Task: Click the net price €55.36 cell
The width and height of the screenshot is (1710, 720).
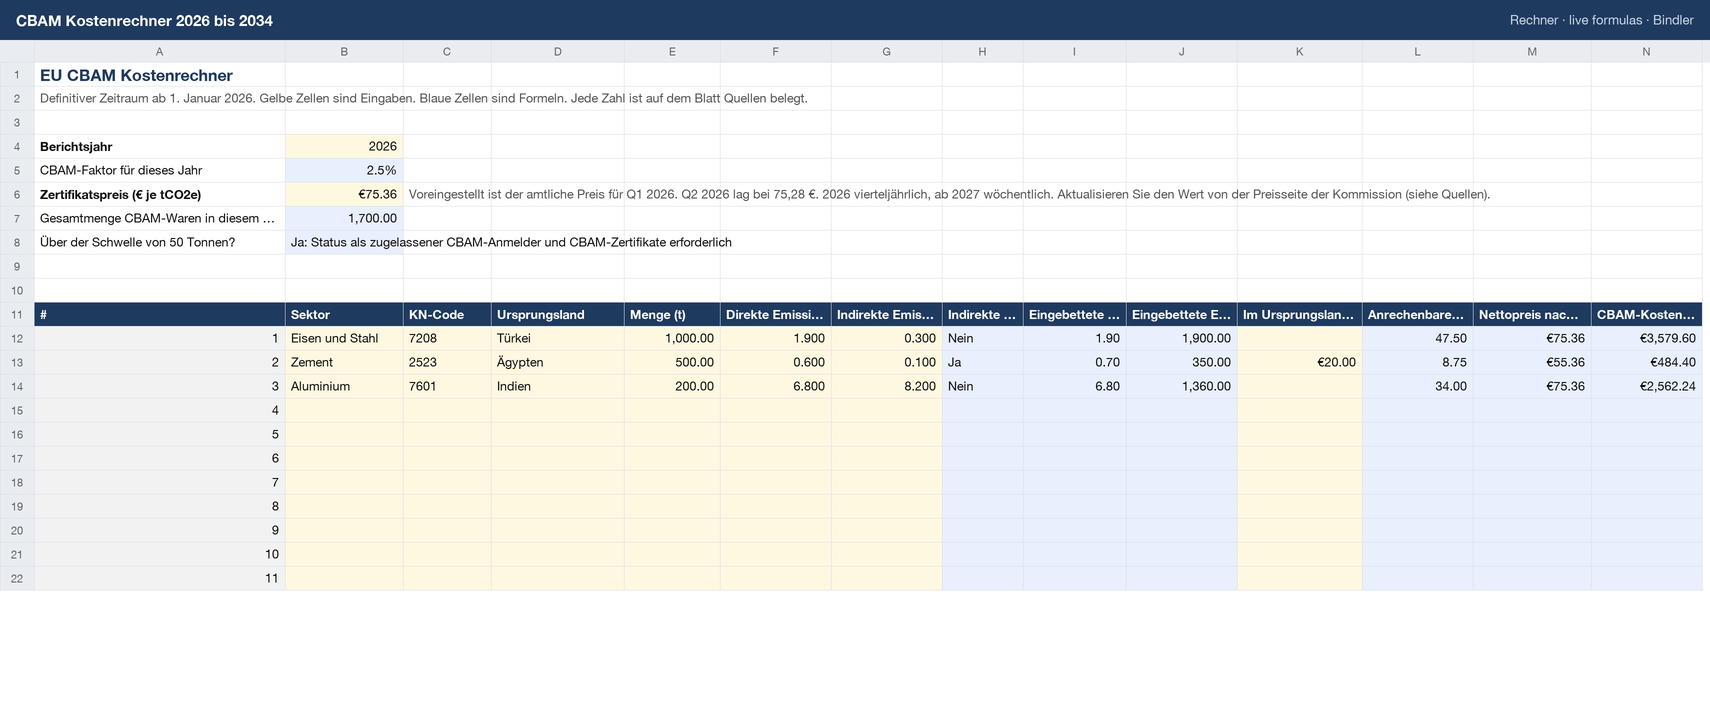Action: pos(1532,362)
